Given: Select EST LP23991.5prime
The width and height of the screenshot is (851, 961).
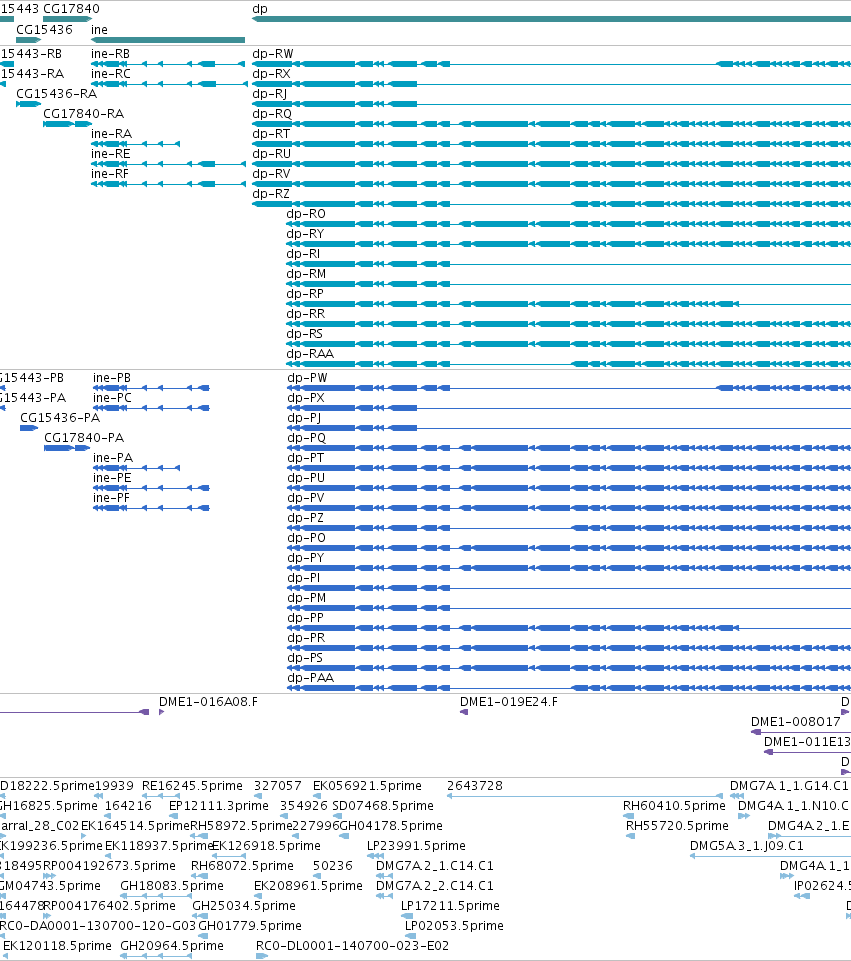Looking at the screenshot, I should [x=416, y=846].
